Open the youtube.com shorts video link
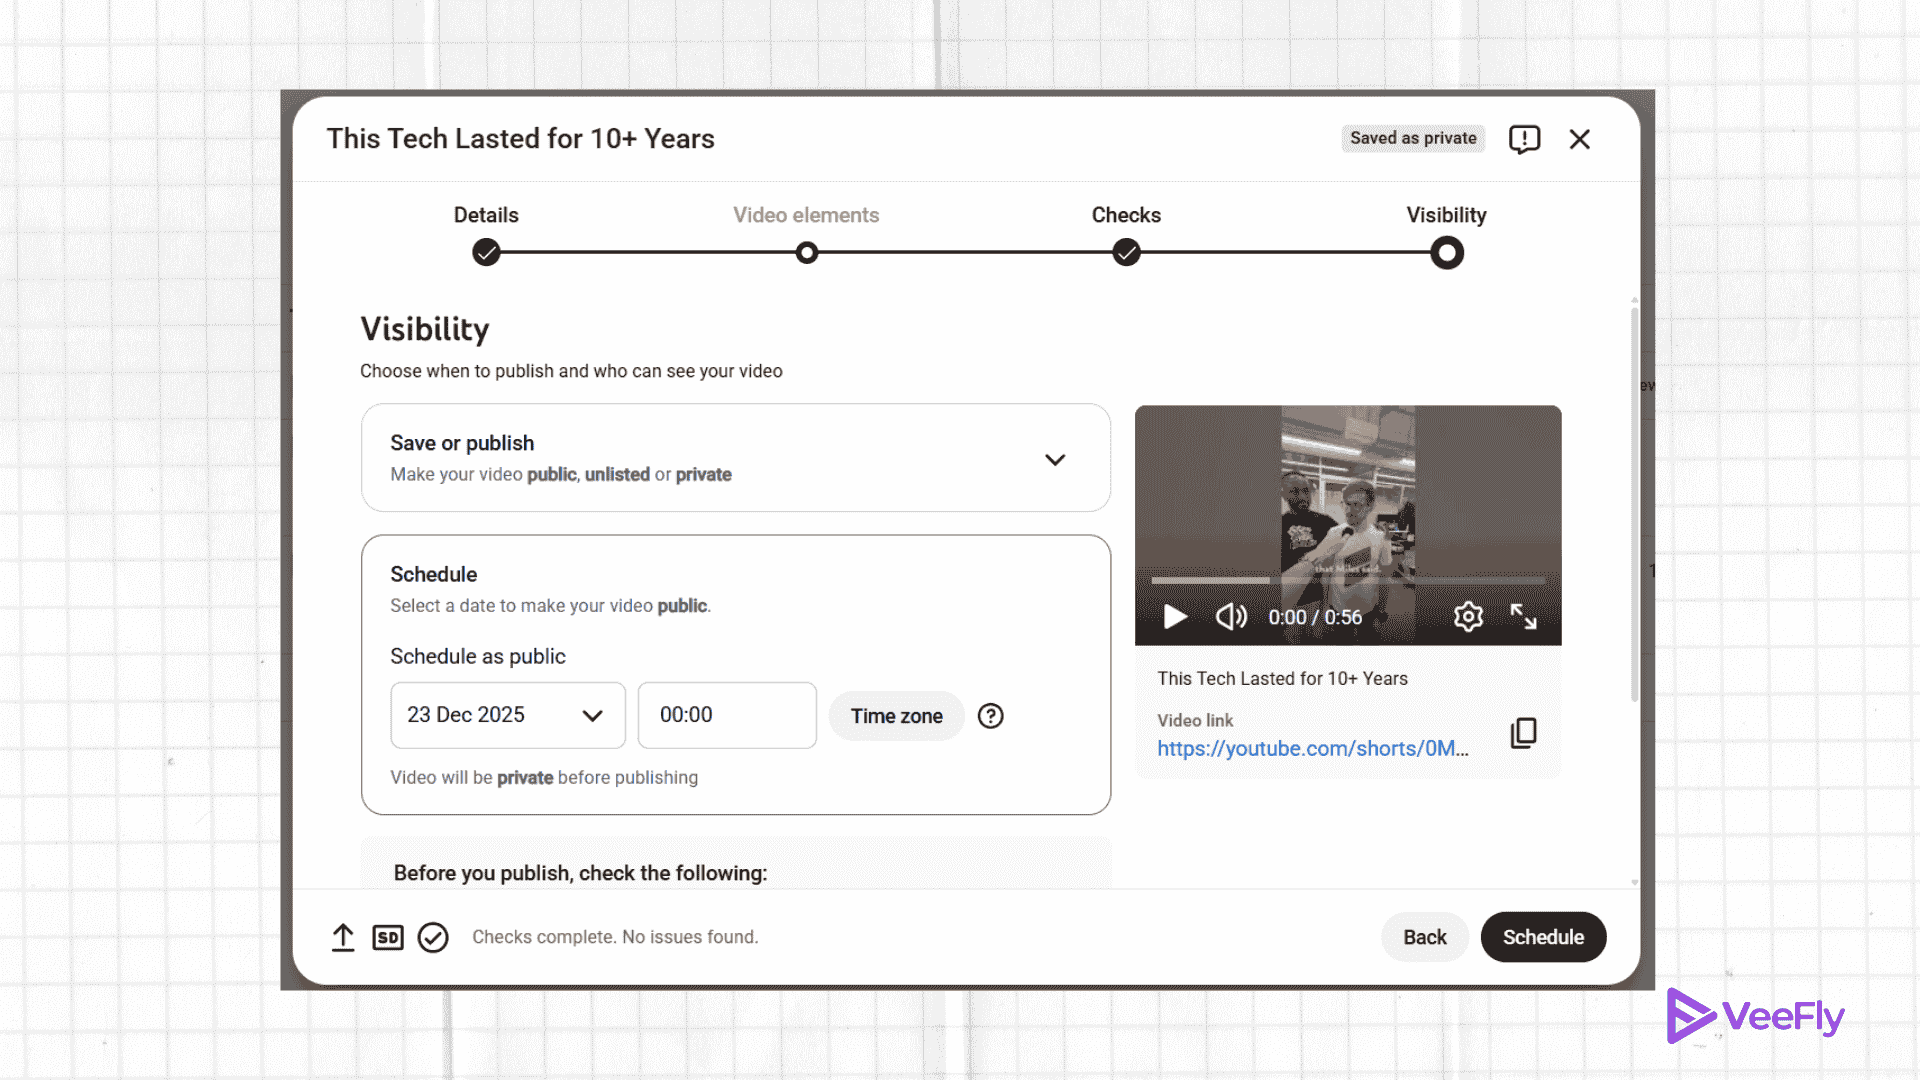 point(1313,748)
